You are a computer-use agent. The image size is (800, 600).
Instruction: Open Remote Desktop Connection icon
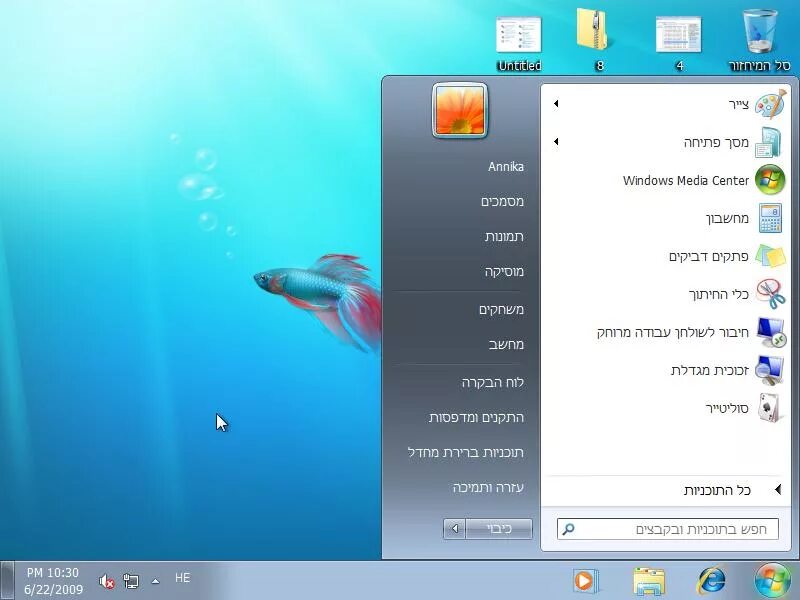[x=770, y=332]
